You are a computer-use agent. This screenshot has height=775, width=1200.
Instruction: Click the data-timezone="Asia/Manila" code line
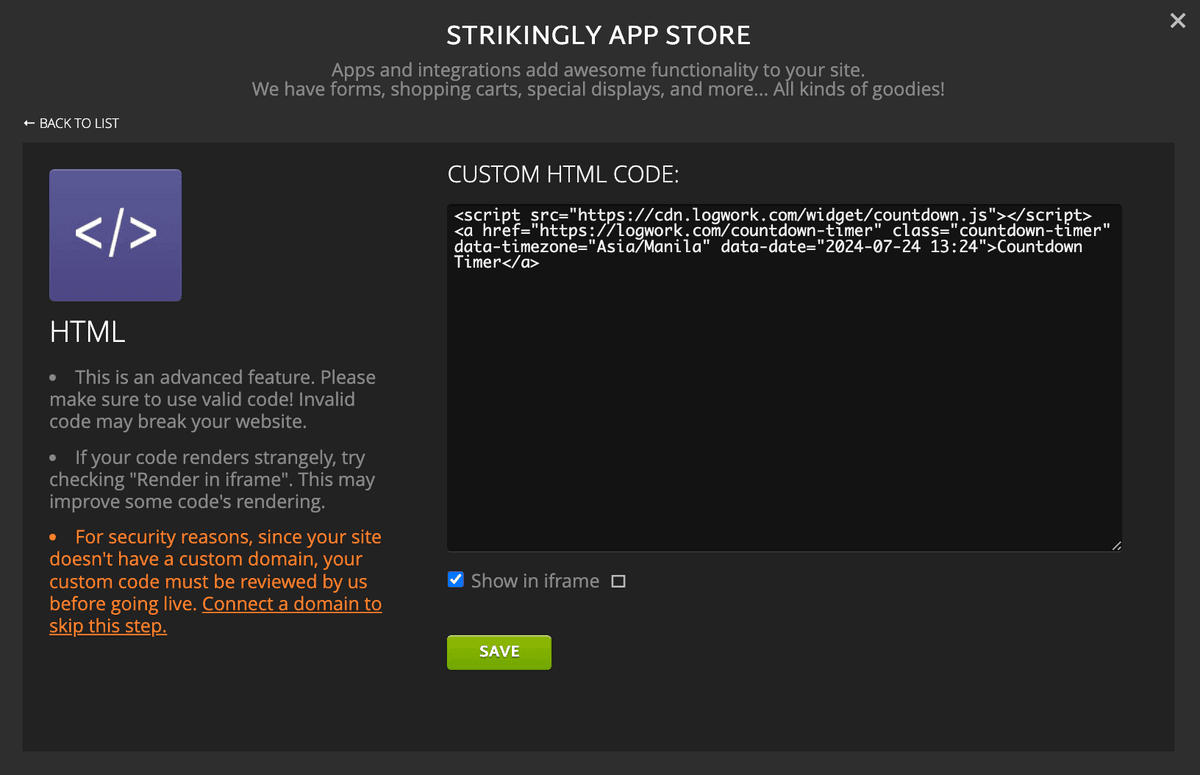point(768,247)
